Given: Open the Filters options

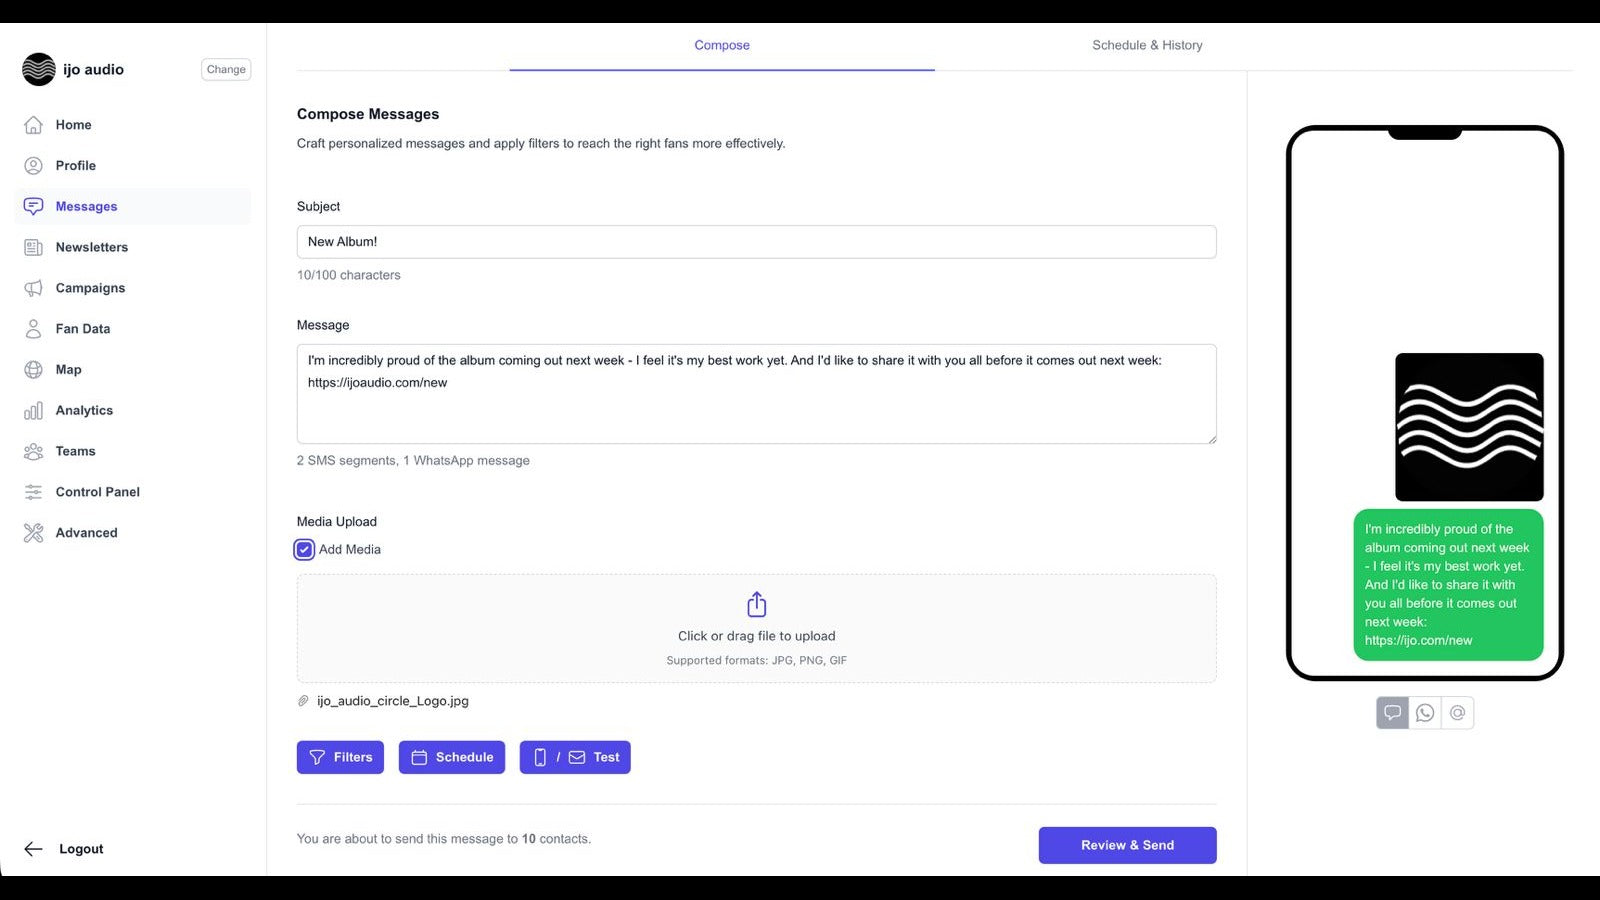Looking at the screenshot, I should 340,757.
